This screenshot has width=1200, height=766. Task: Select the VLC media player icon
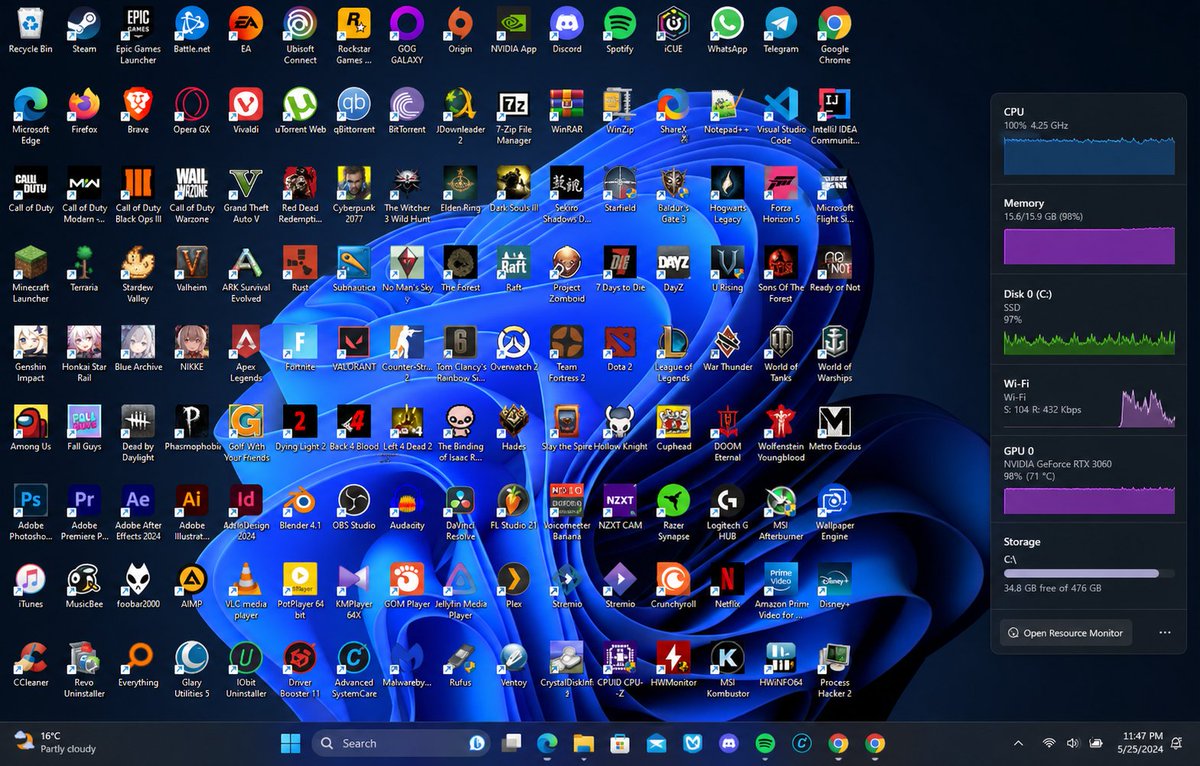point(246,591)
